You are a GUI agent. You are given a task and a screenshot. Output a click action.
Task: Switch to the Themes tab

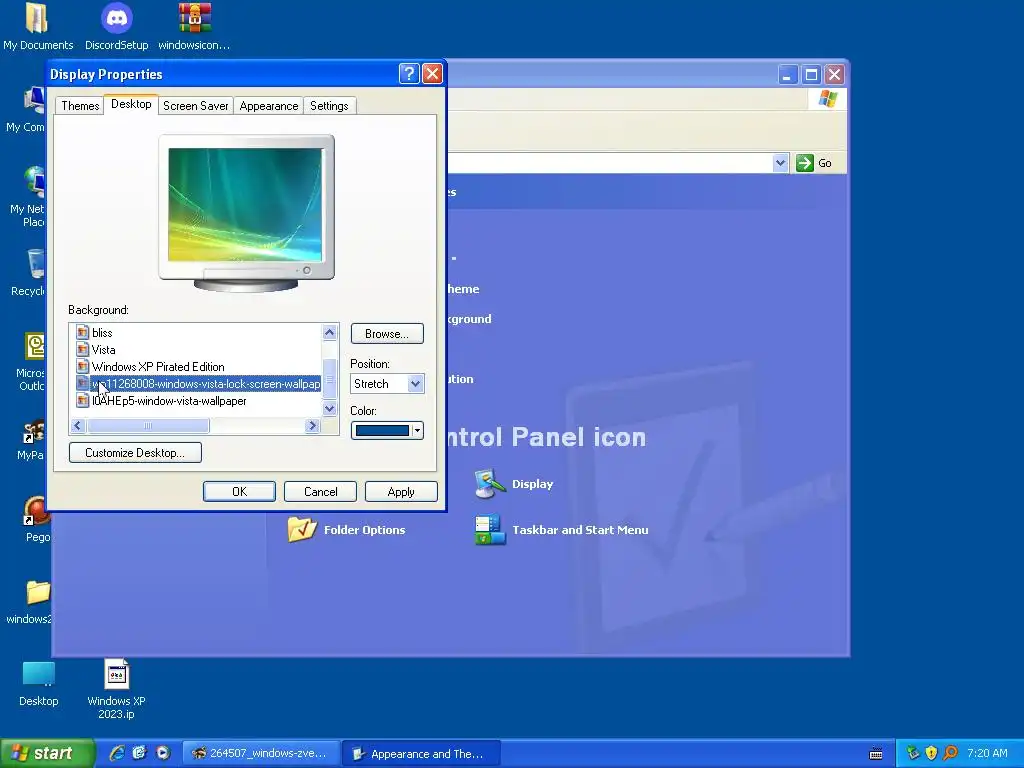coord(80,106)
